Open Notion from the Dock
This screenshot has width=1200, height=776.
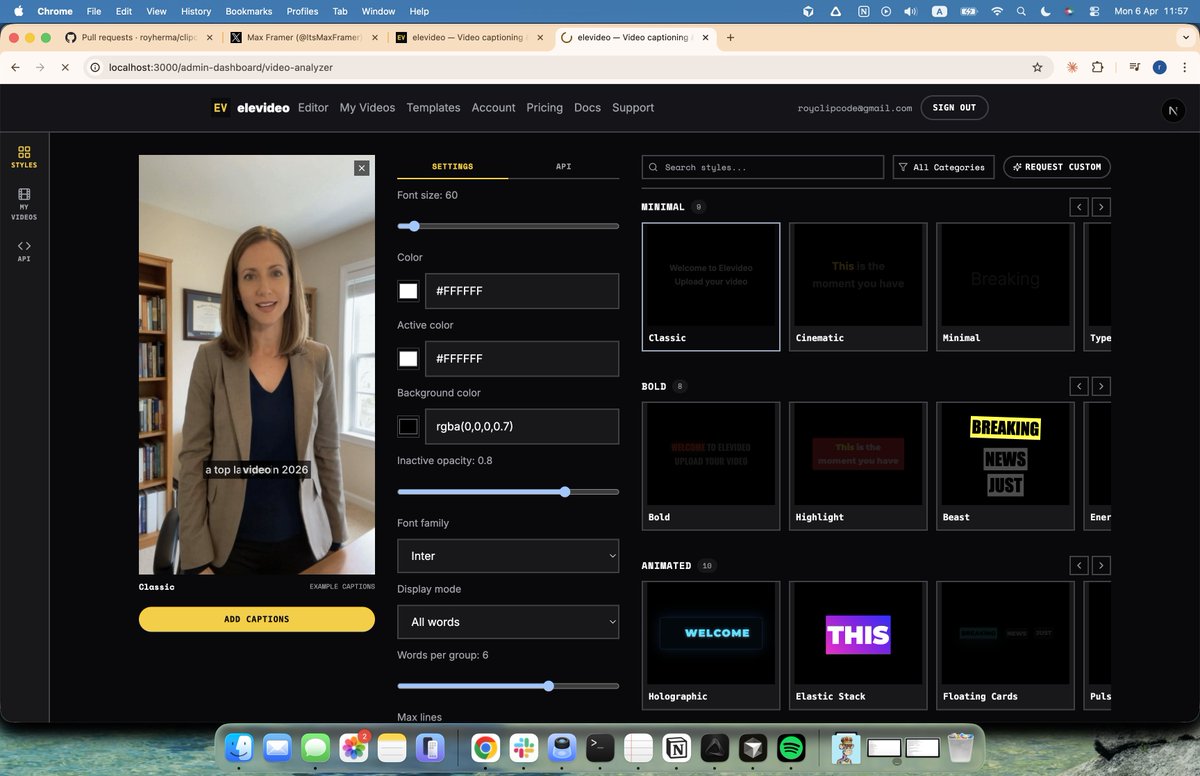click(x=677, y=747)
